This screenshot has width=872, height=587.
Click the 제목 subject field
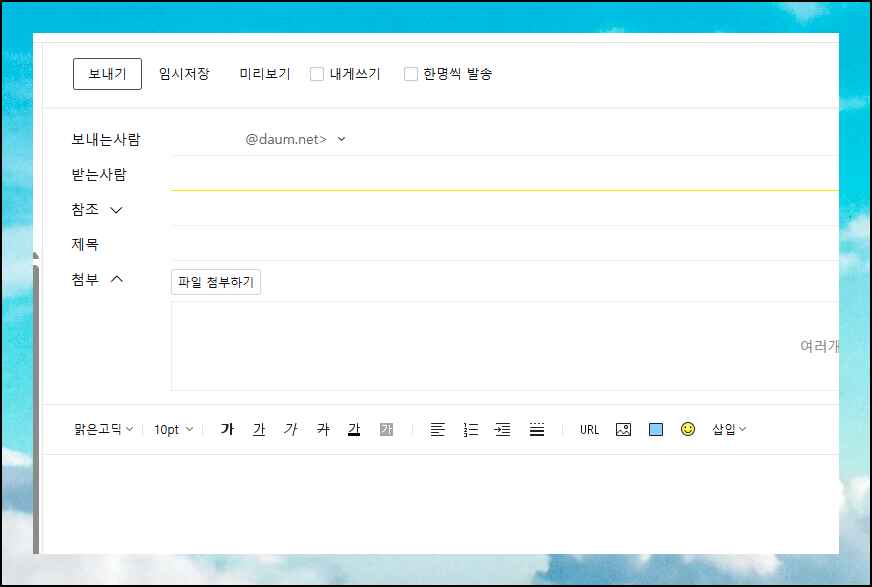[x=504, y=245]
